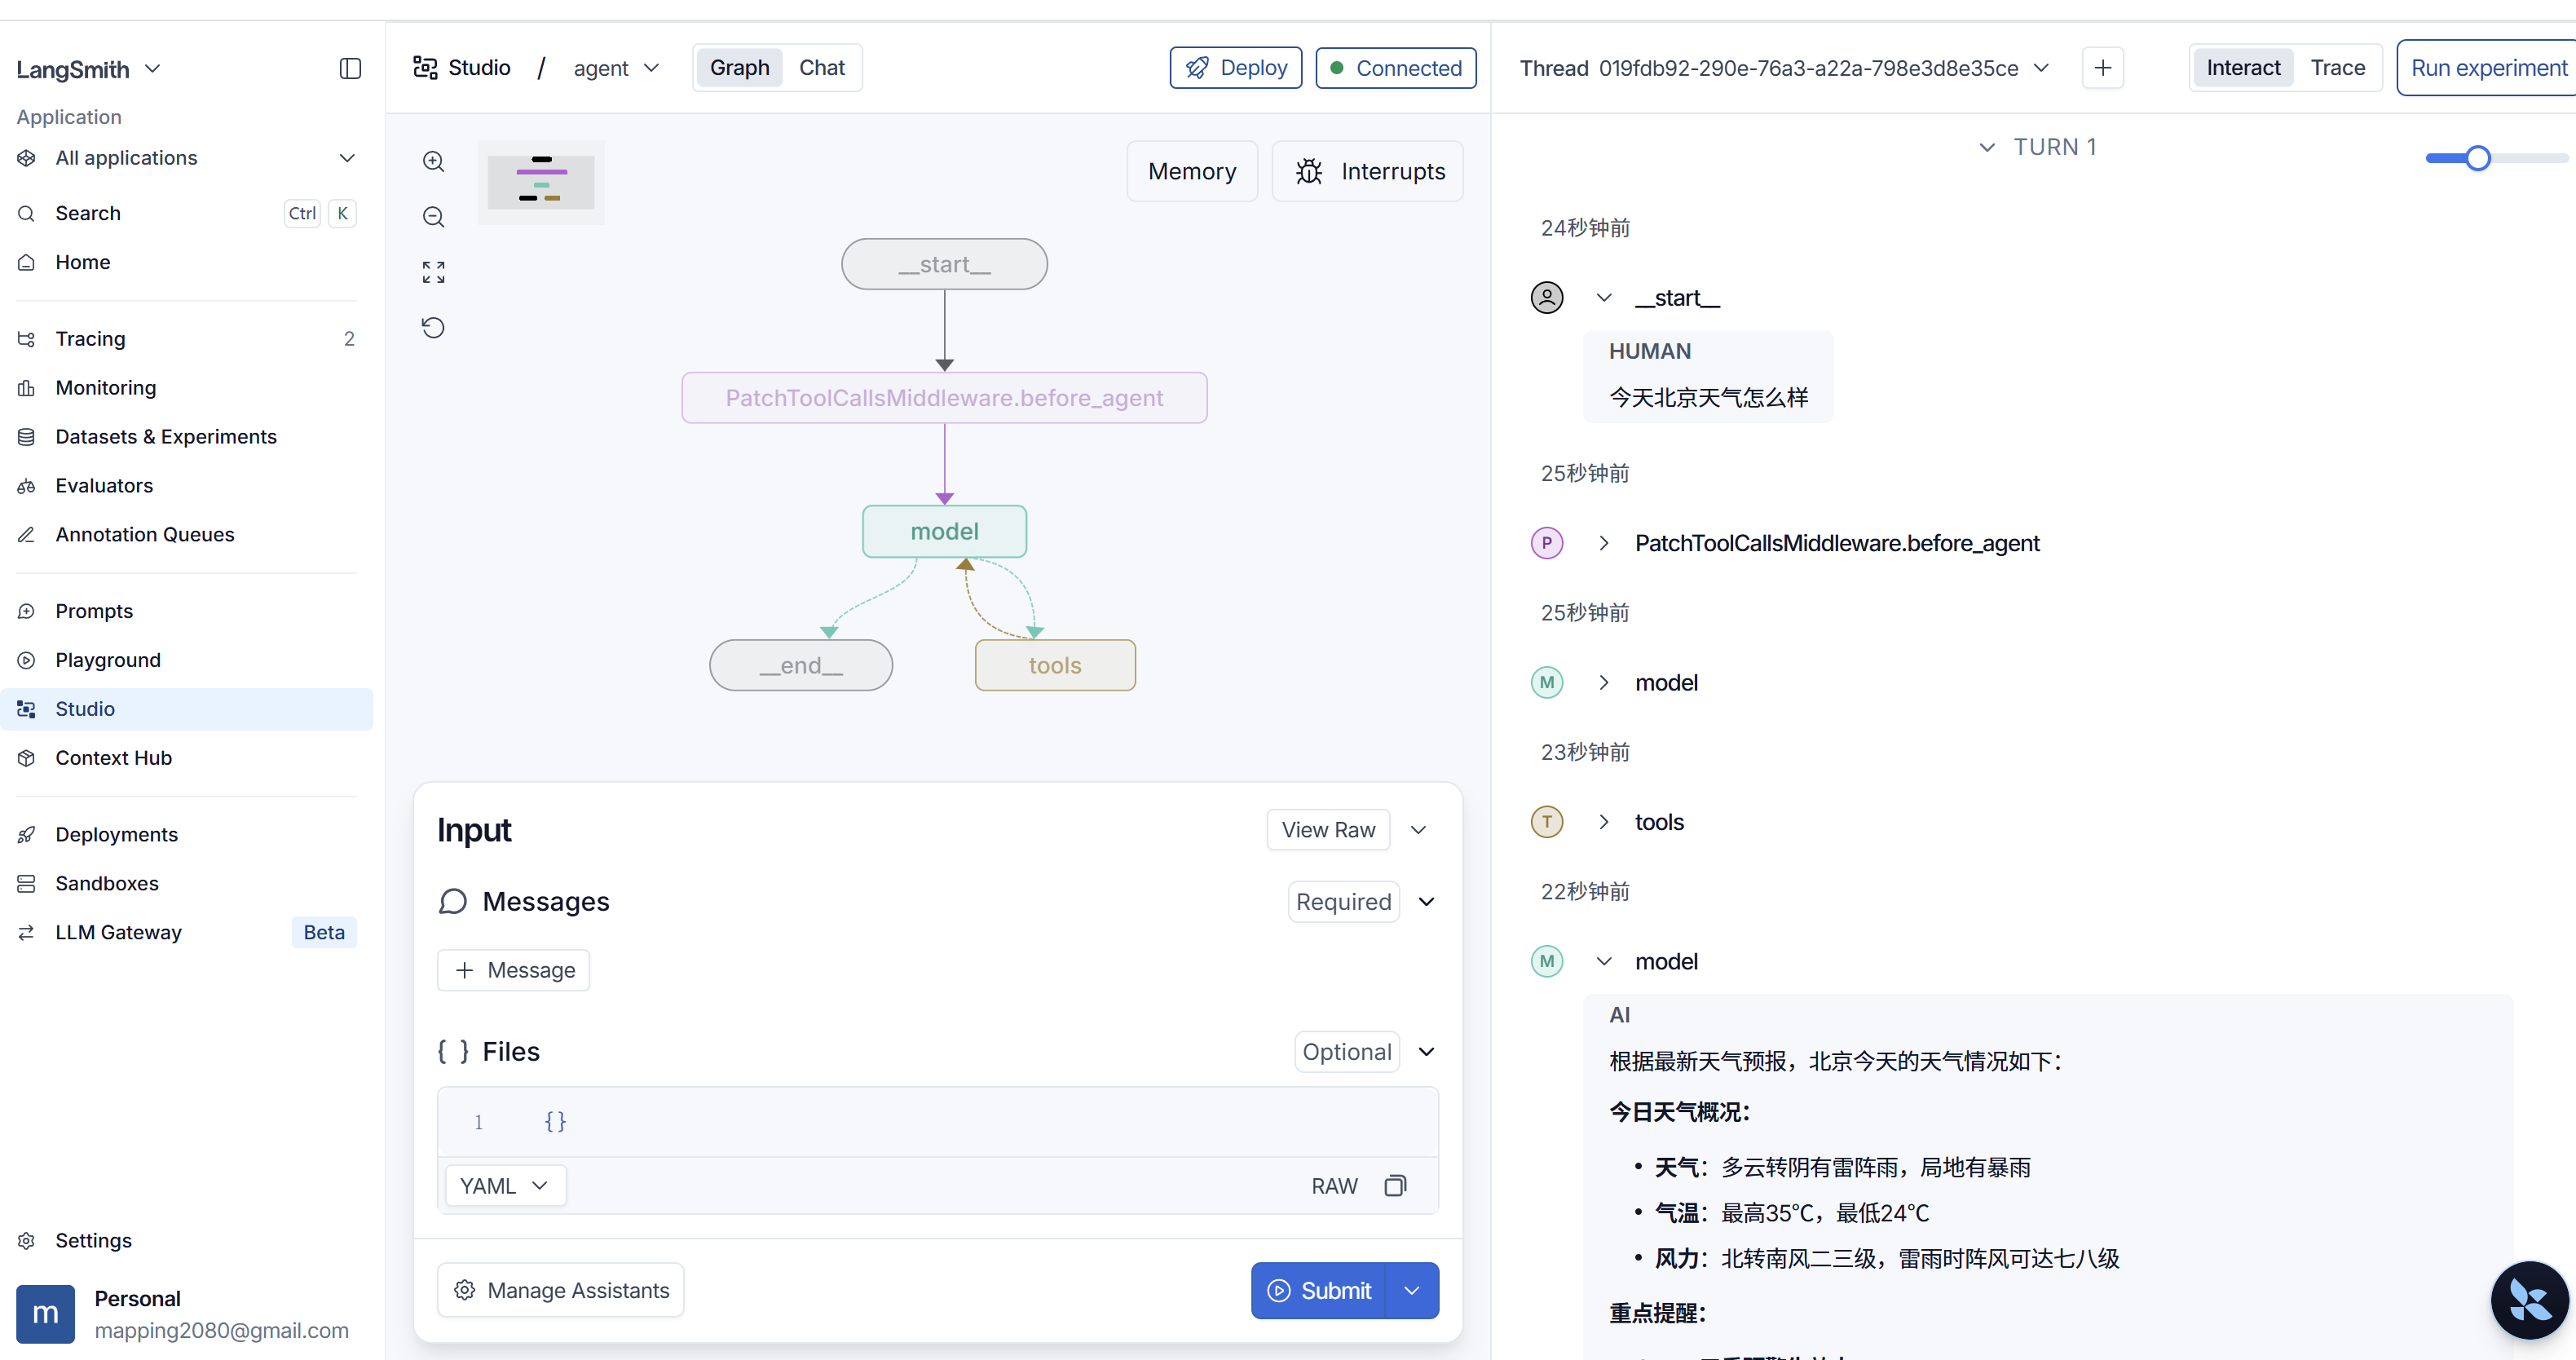Switch to the Chat view tab
Viewport: 2576px width, 1360px height.
(821, 67)
